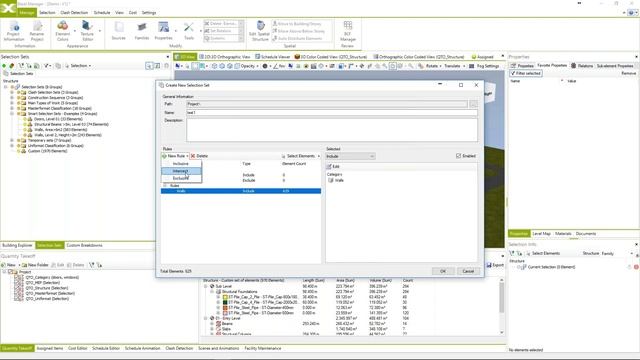Screen dimensions: 640x360
Task: Launch the Texture Editor
Action: pyautogui.click(x=87, y=31)
